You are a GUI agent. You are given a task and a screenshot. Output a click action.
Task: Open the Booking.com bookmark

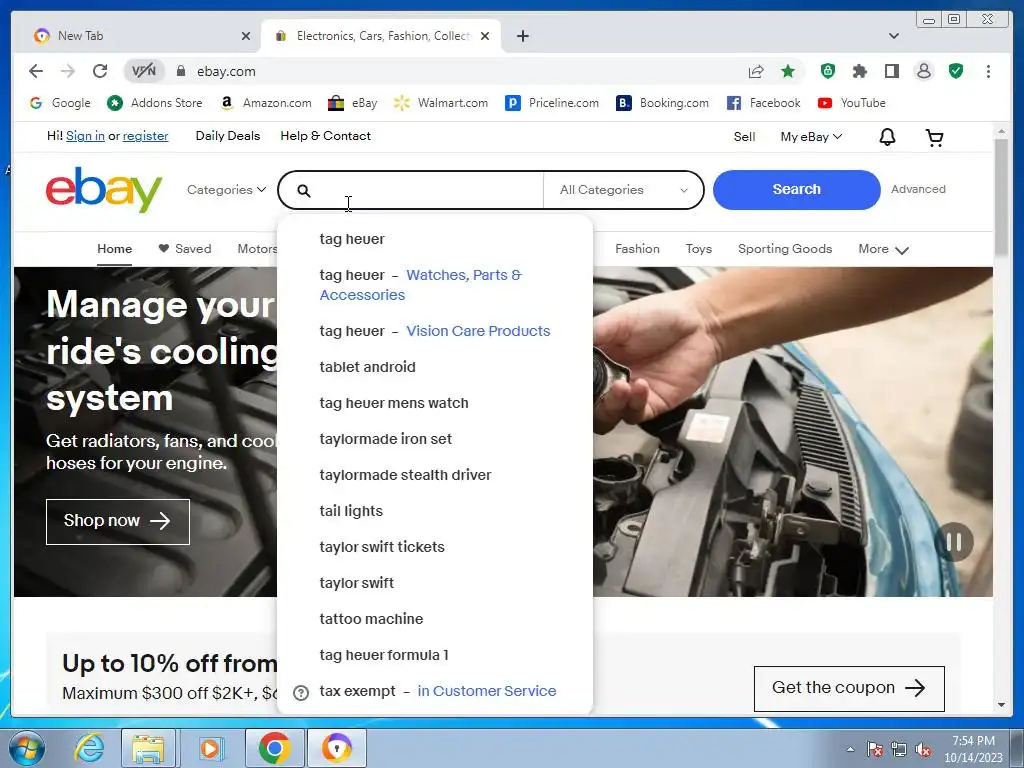(x=662, y=103)
